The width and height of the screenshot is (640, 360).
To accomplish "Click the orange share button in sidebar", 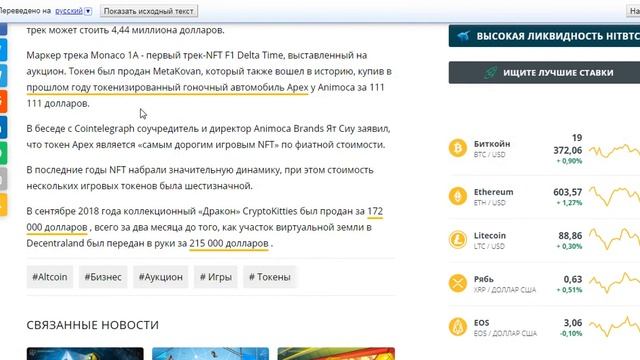I will point(3,101).
